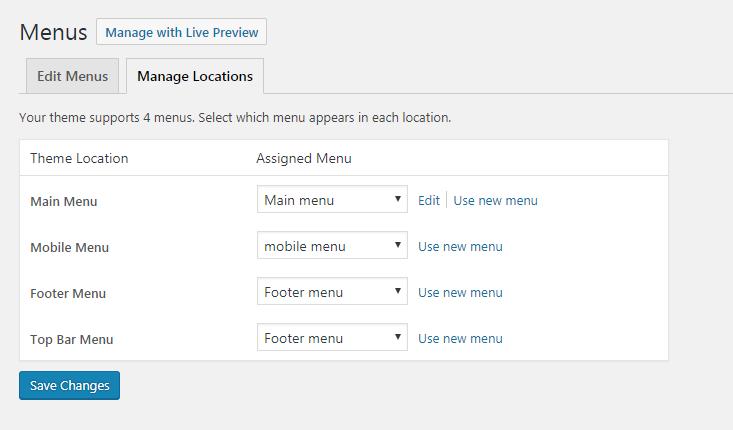733x430 pixels.
Task: Expand the Mobile Menu assigned menu dropdown
Action: click(x=331, y=246)
